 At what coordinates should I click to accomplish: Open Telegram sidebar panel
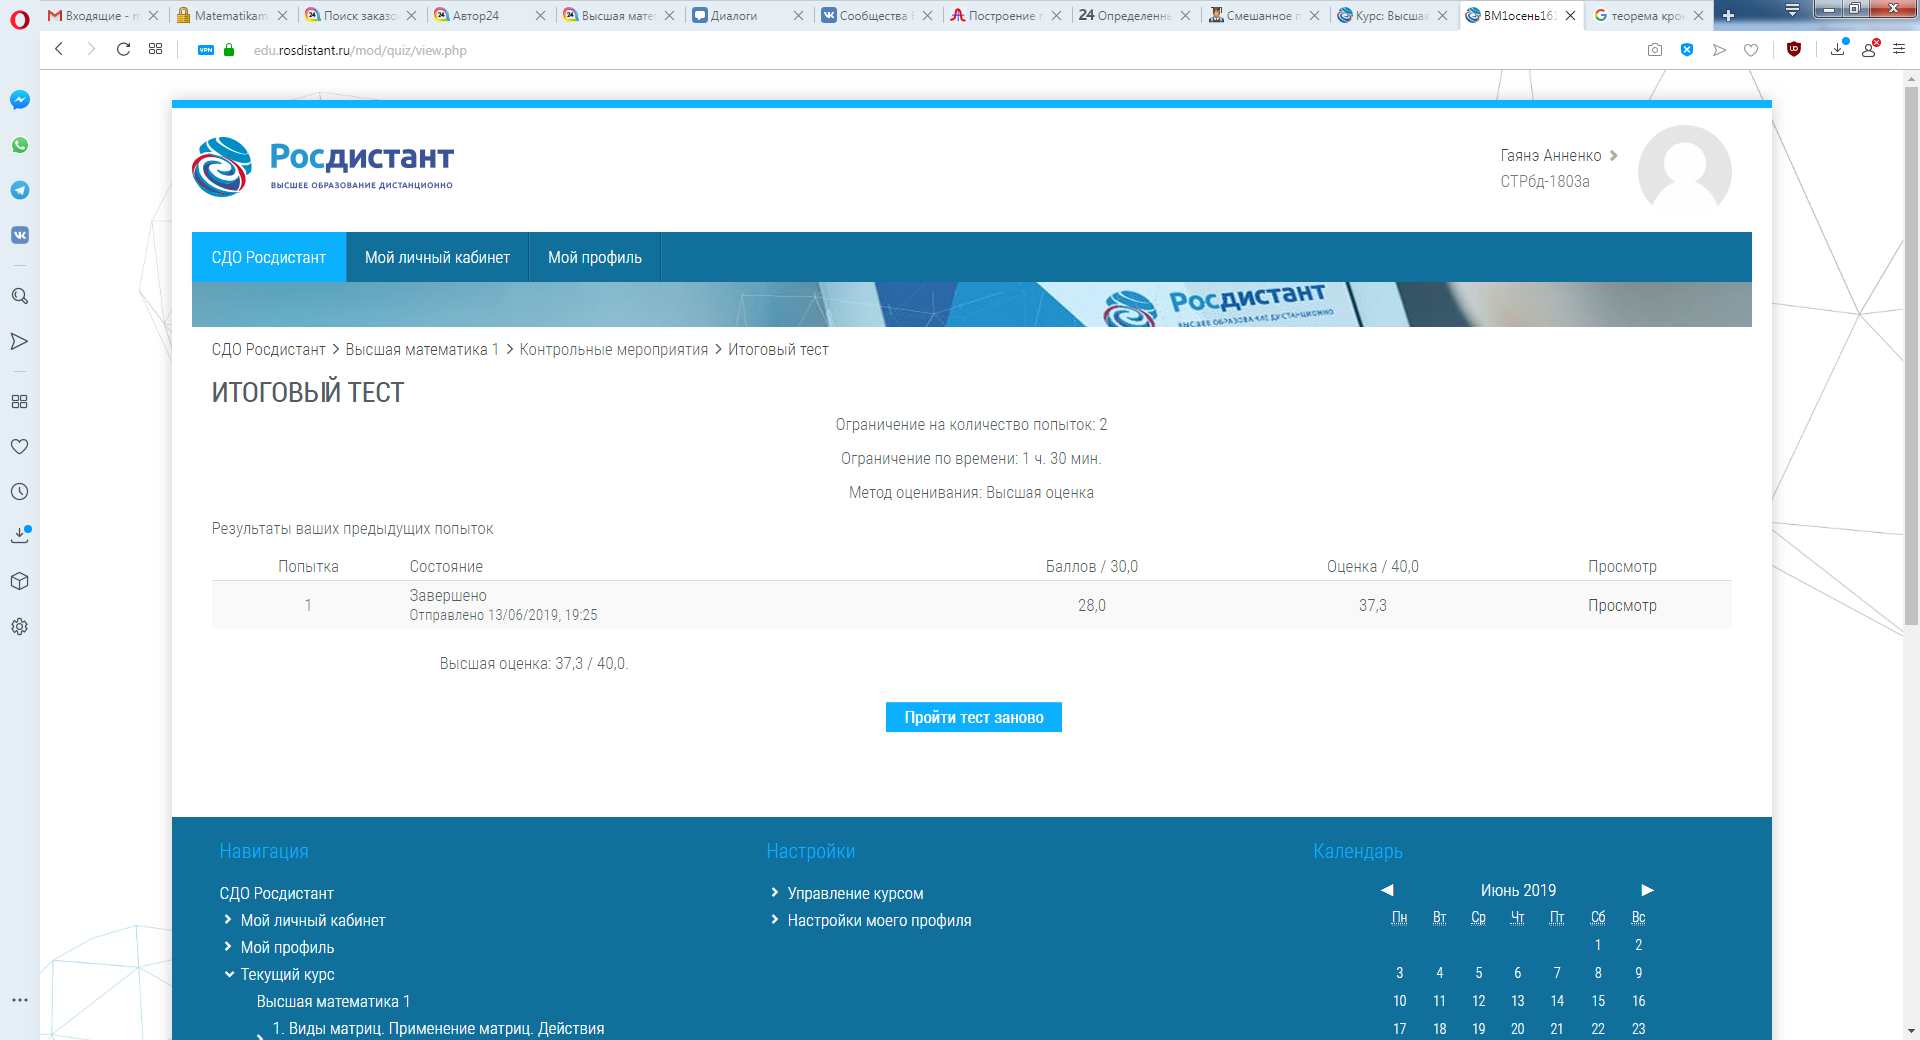[20, 190]
